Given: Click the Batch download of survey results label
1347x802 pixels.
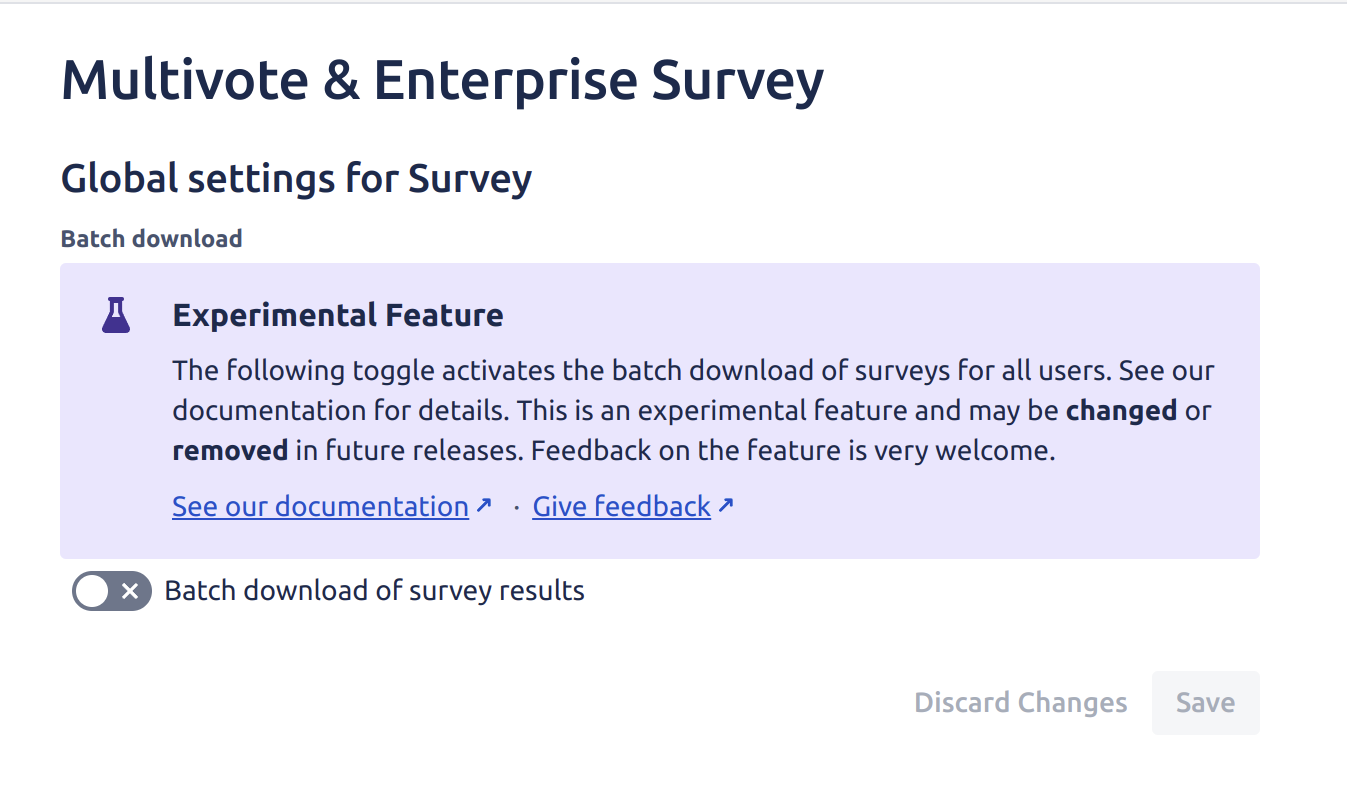Looking at the screenshot, I should click(374, 591).
